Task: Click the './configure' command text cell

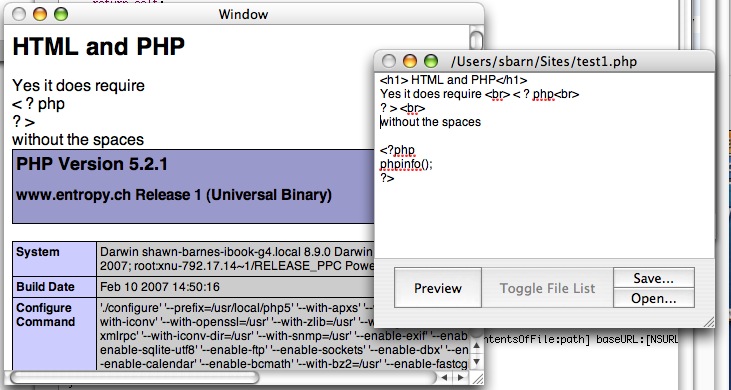Action: (283, 334)
